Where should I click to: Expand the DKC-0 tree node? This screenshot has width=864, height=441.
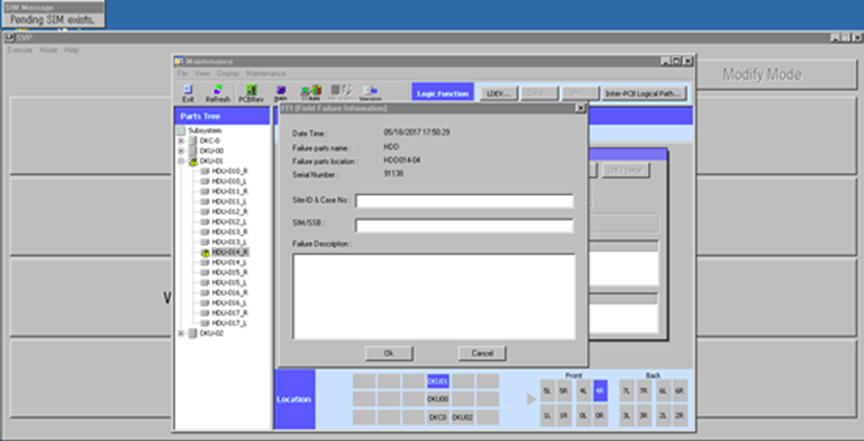(x=181, y=140)
